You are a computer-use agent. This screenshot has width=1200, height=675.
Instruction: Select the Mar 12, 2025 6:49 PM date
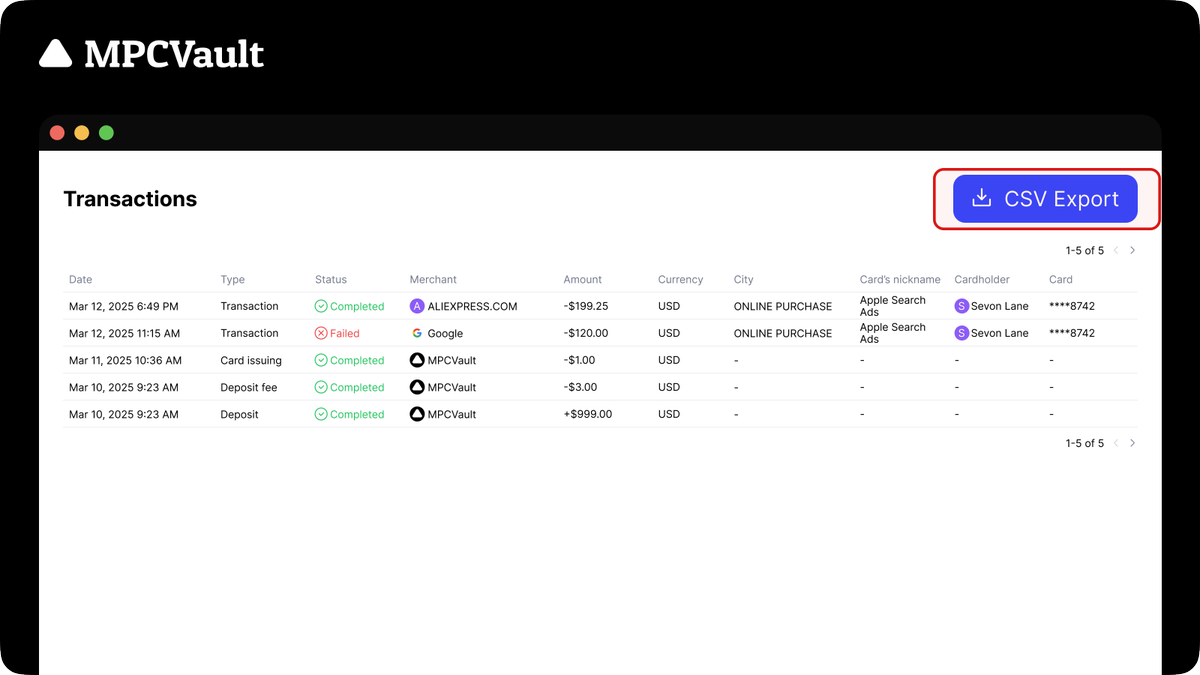tap(124, 306)
